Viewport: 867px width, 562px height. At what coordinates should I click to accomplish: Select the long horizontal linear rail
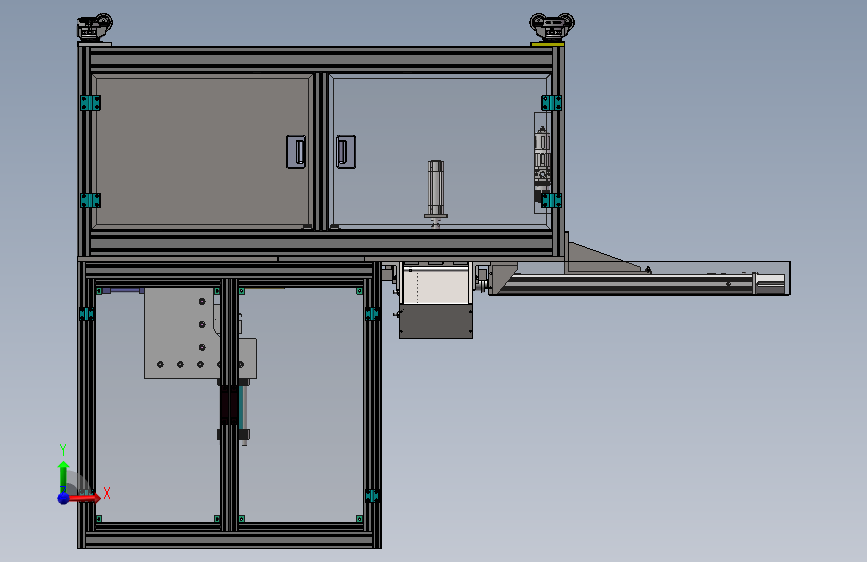pyautogui.click(x=639, y=284)
